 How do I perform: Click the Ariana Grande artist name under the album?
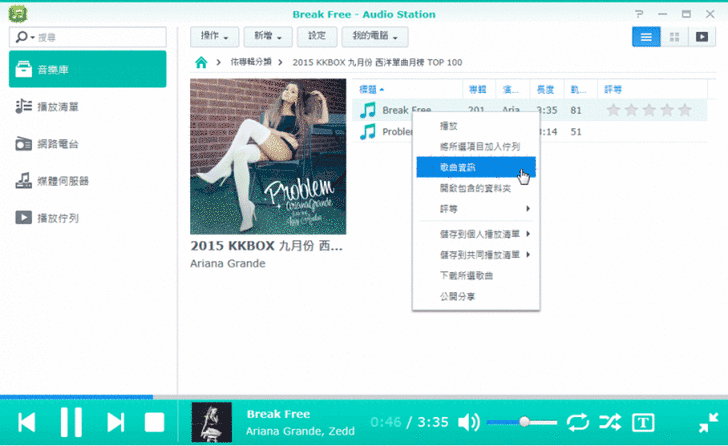tap(228, 264)
